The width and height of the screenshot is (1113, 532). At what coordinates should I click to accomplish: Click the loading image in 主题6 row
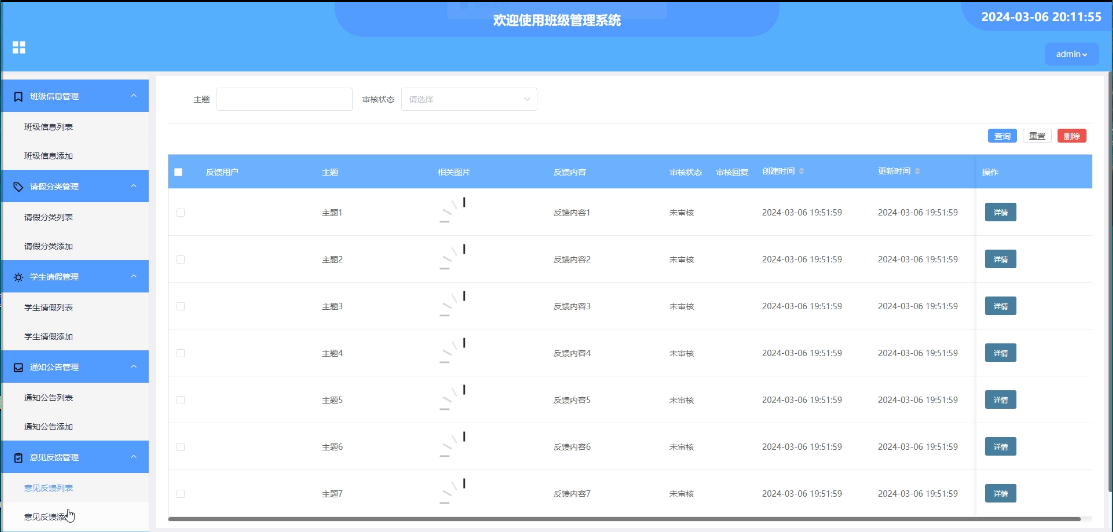[x=453, y=445]
